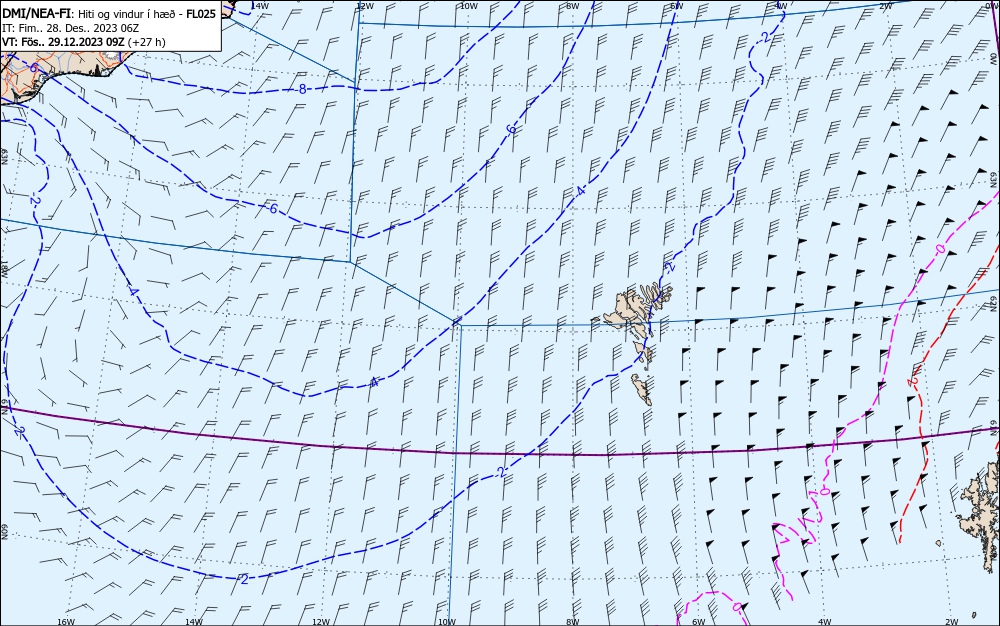Click the blue '8' isotherm contour label

tap(302, 89)
